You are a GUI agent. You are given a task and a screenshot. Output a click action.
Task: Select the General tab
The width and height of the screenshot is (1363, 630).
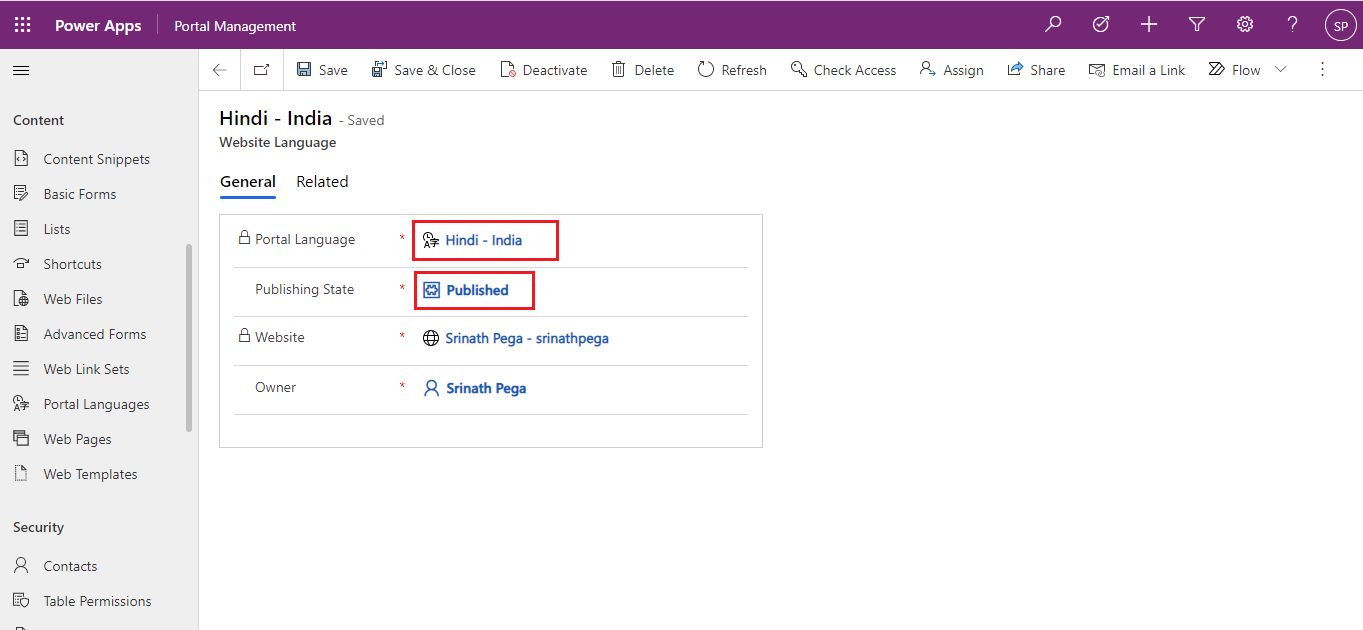[248, 182]
